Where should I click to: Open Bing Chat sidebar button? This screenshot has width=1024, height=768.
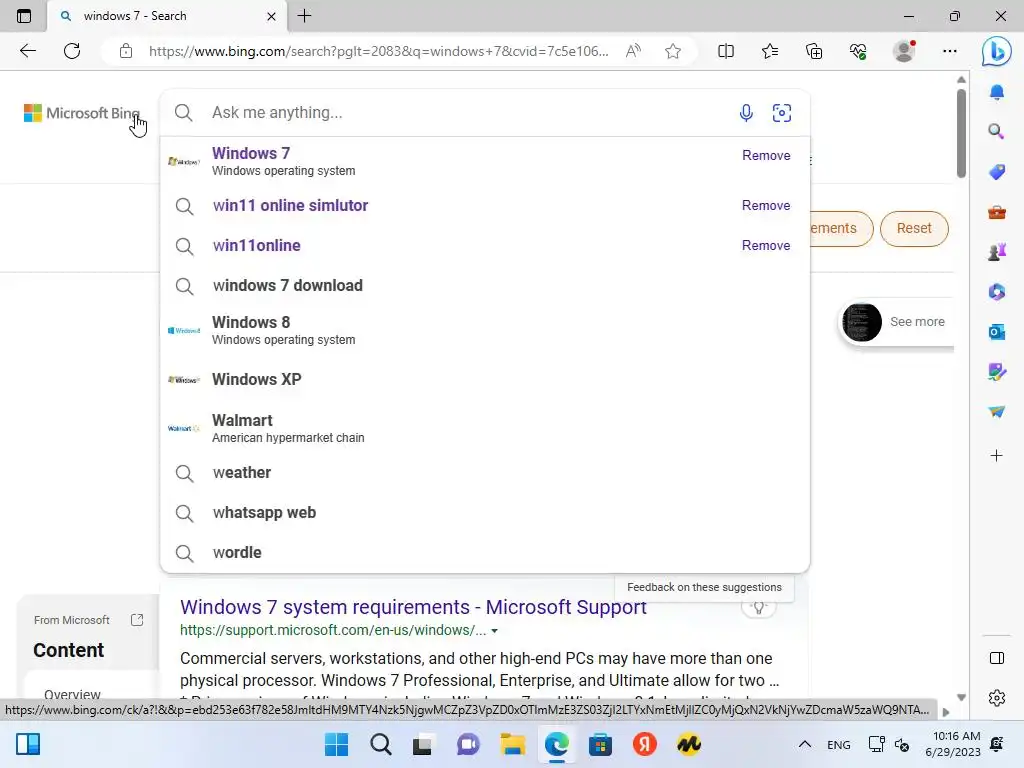(x=997, y=51)
